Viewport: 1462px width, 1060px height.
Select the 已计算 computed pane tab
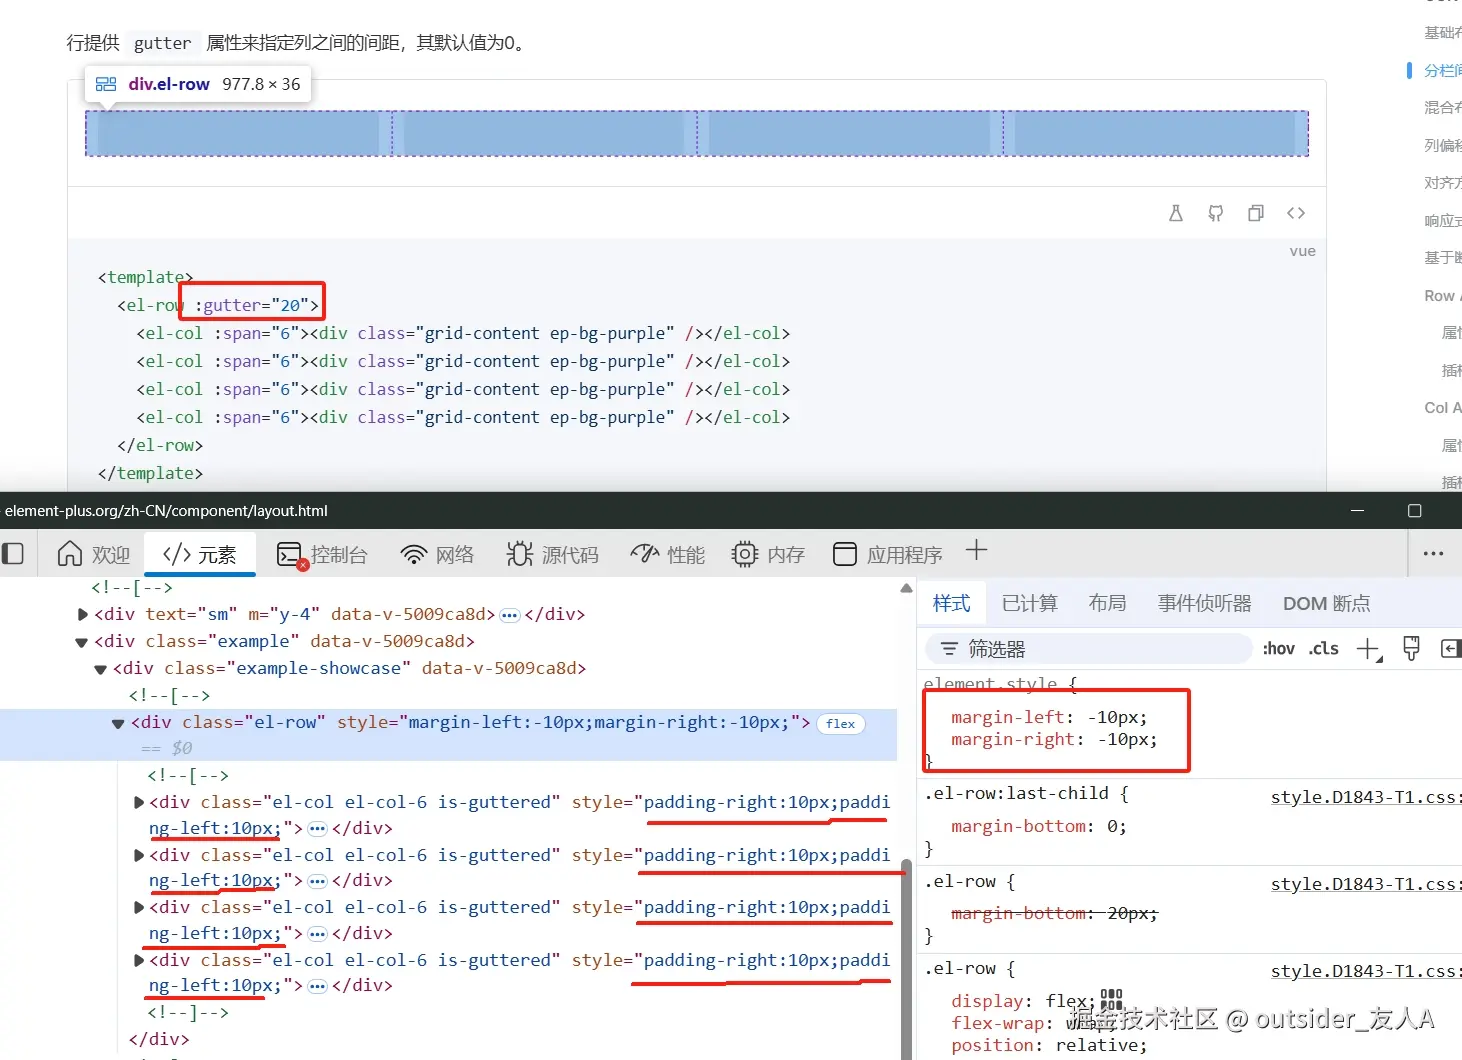(x=1029, y=603)
